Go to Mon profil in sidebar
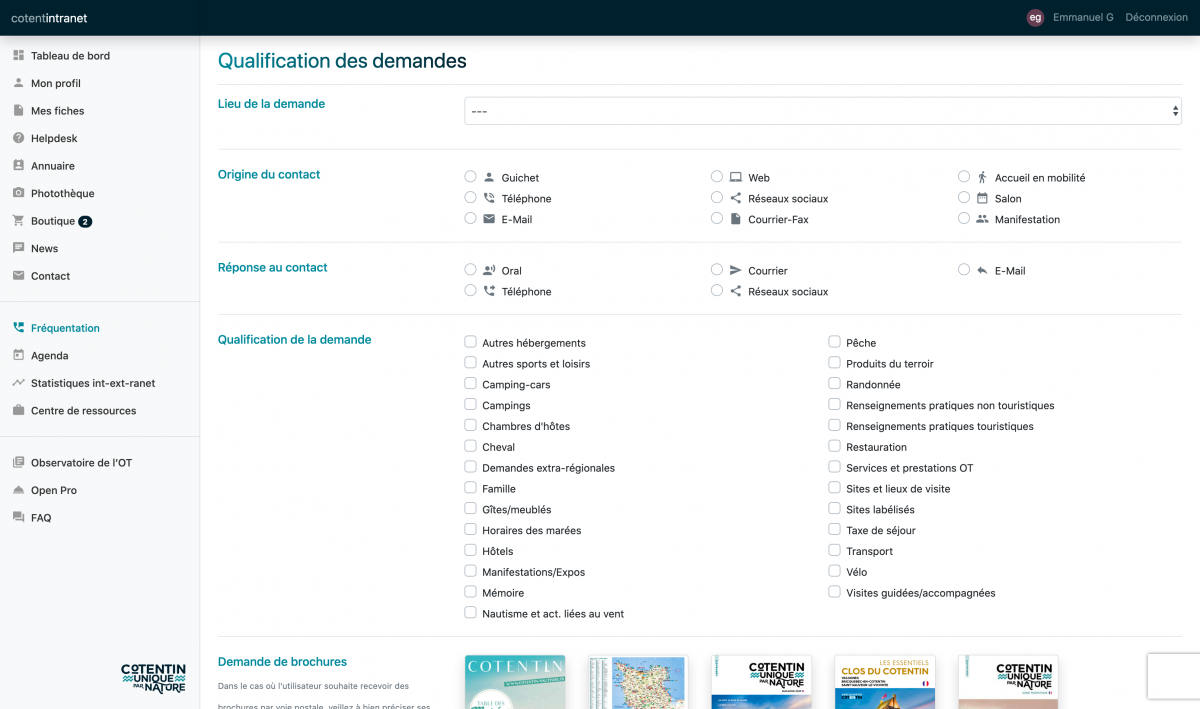Screen dimensions: 1200x709 56,83
